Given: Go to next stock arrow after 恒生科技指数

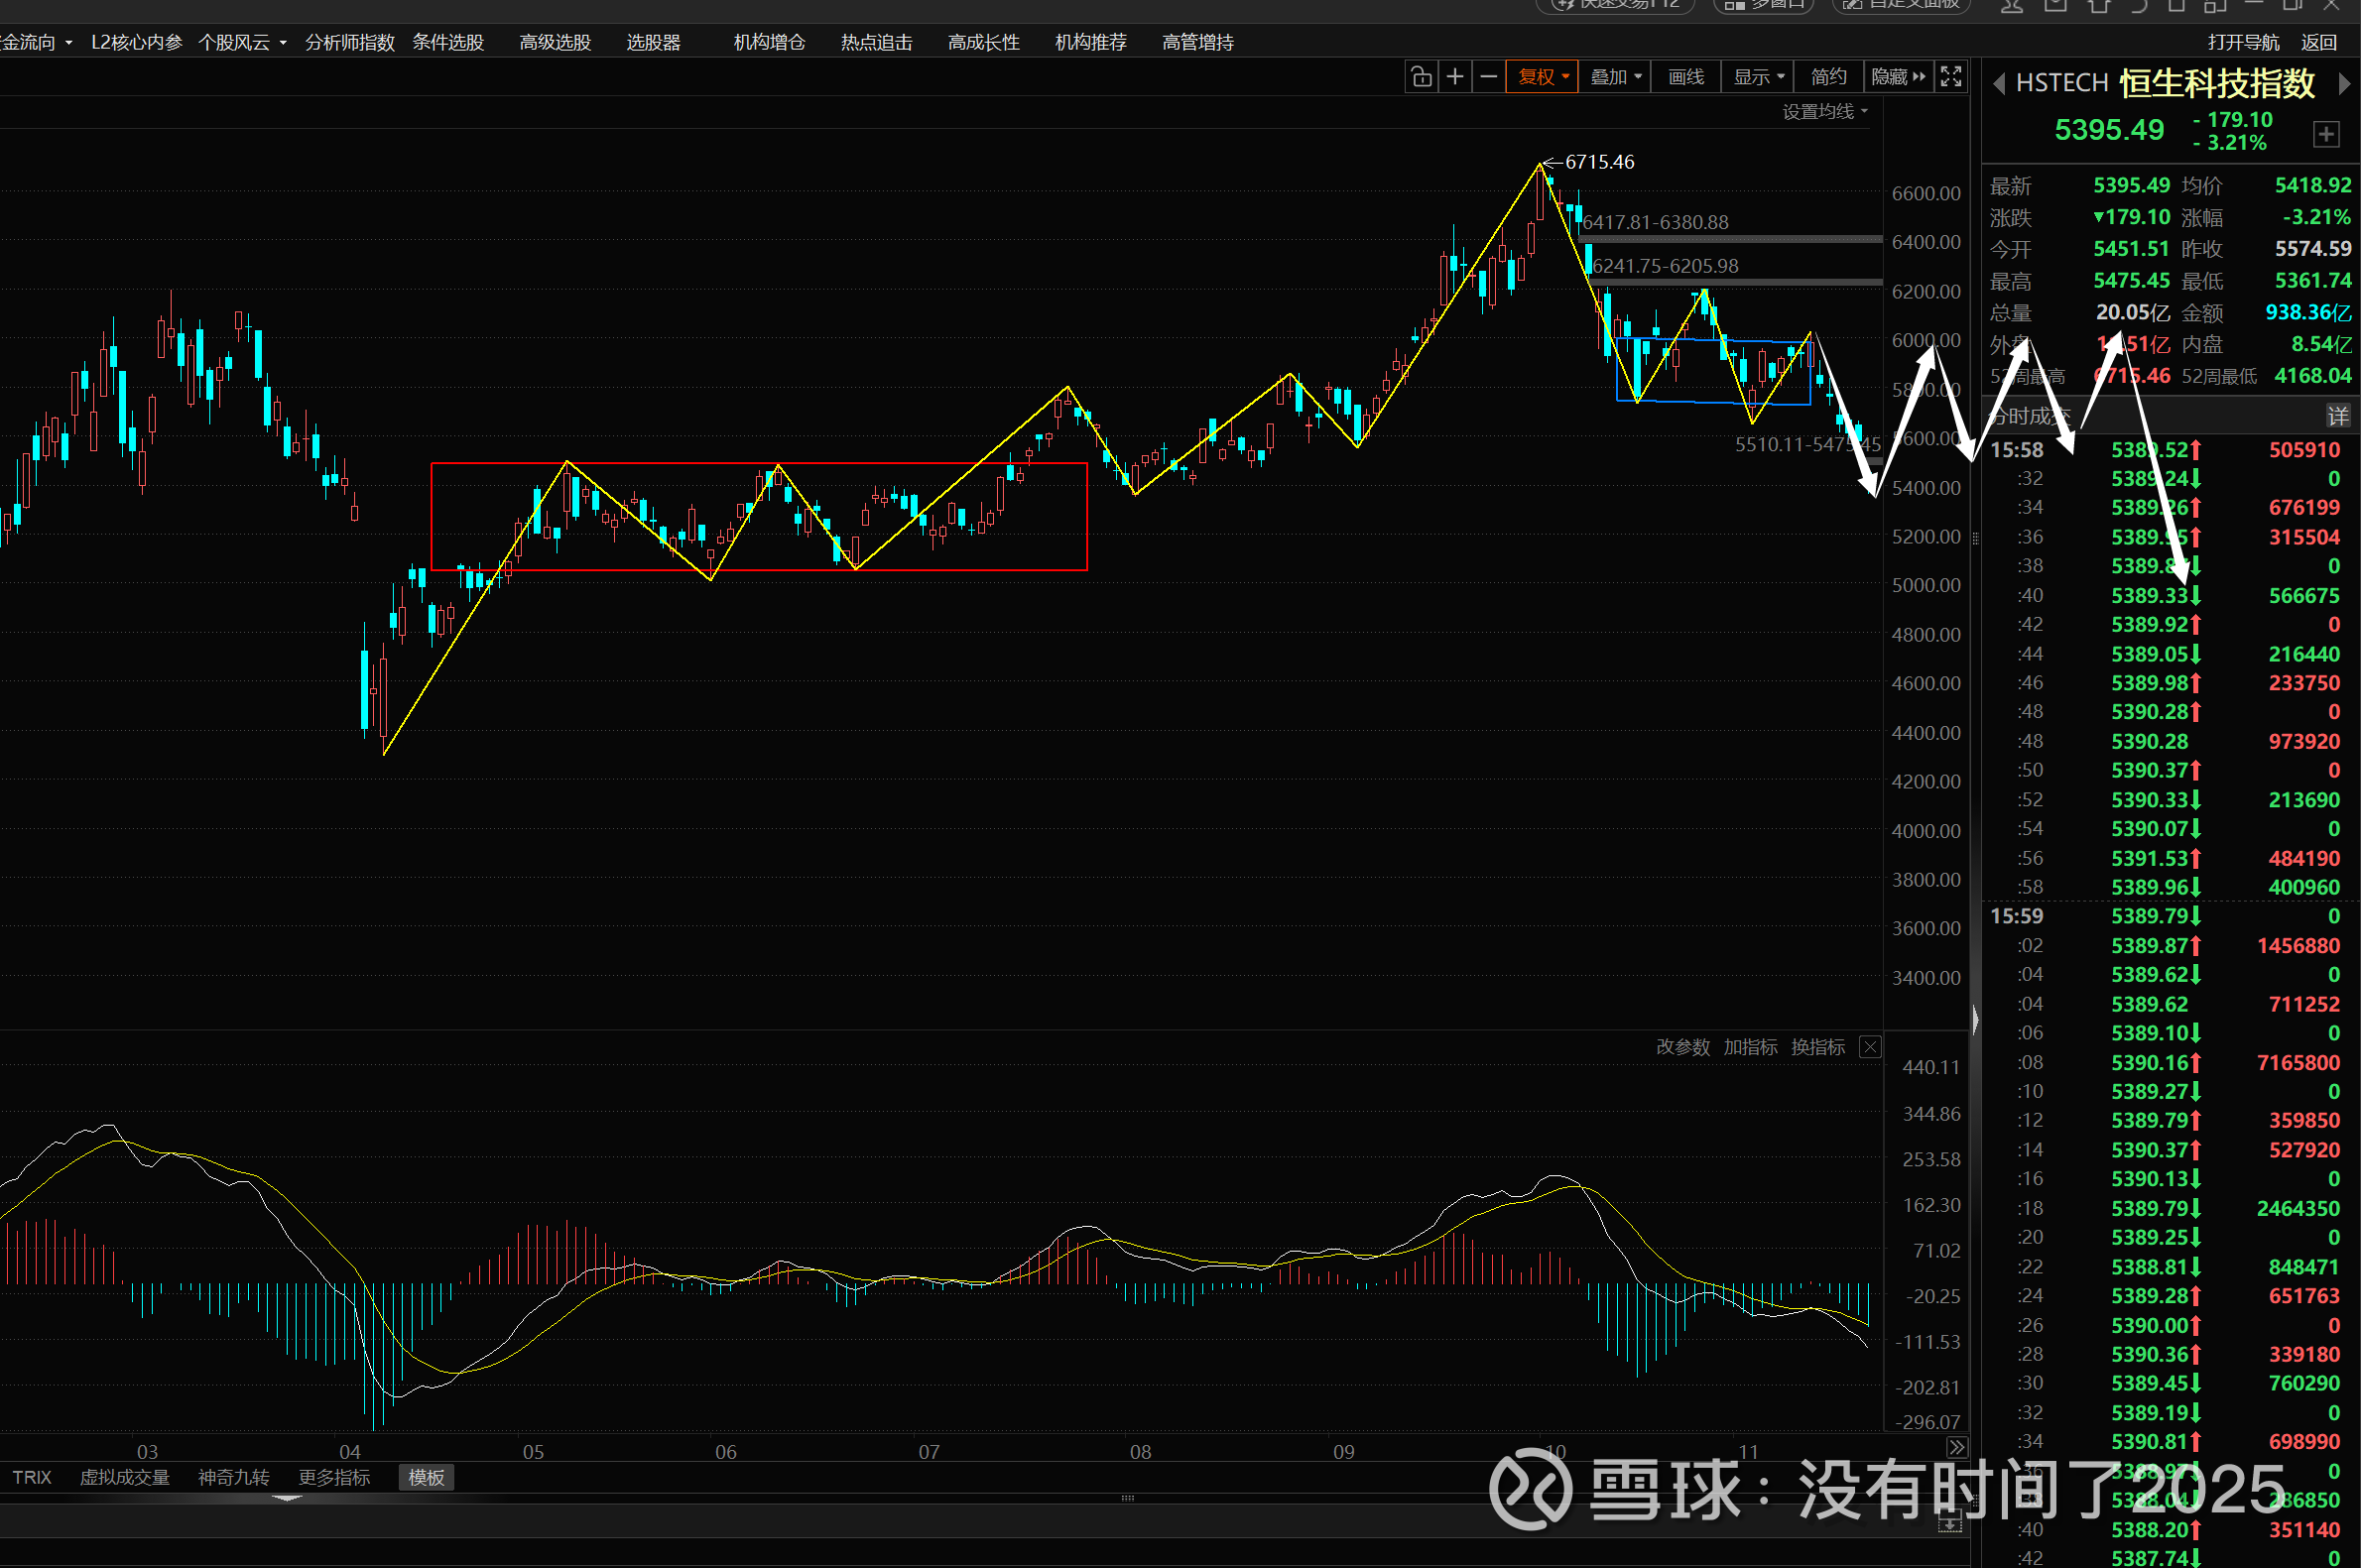Looking at the screenshot, I should (2343, 84).
